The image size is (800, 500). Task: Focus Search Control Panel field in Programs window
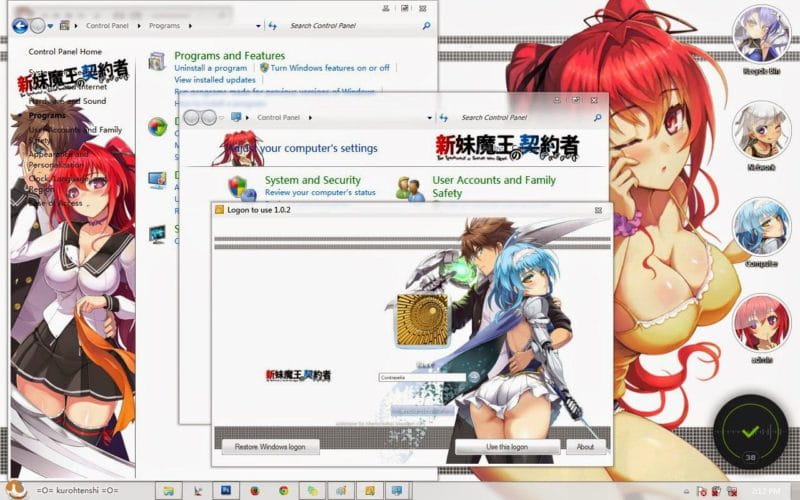(352, 26)
